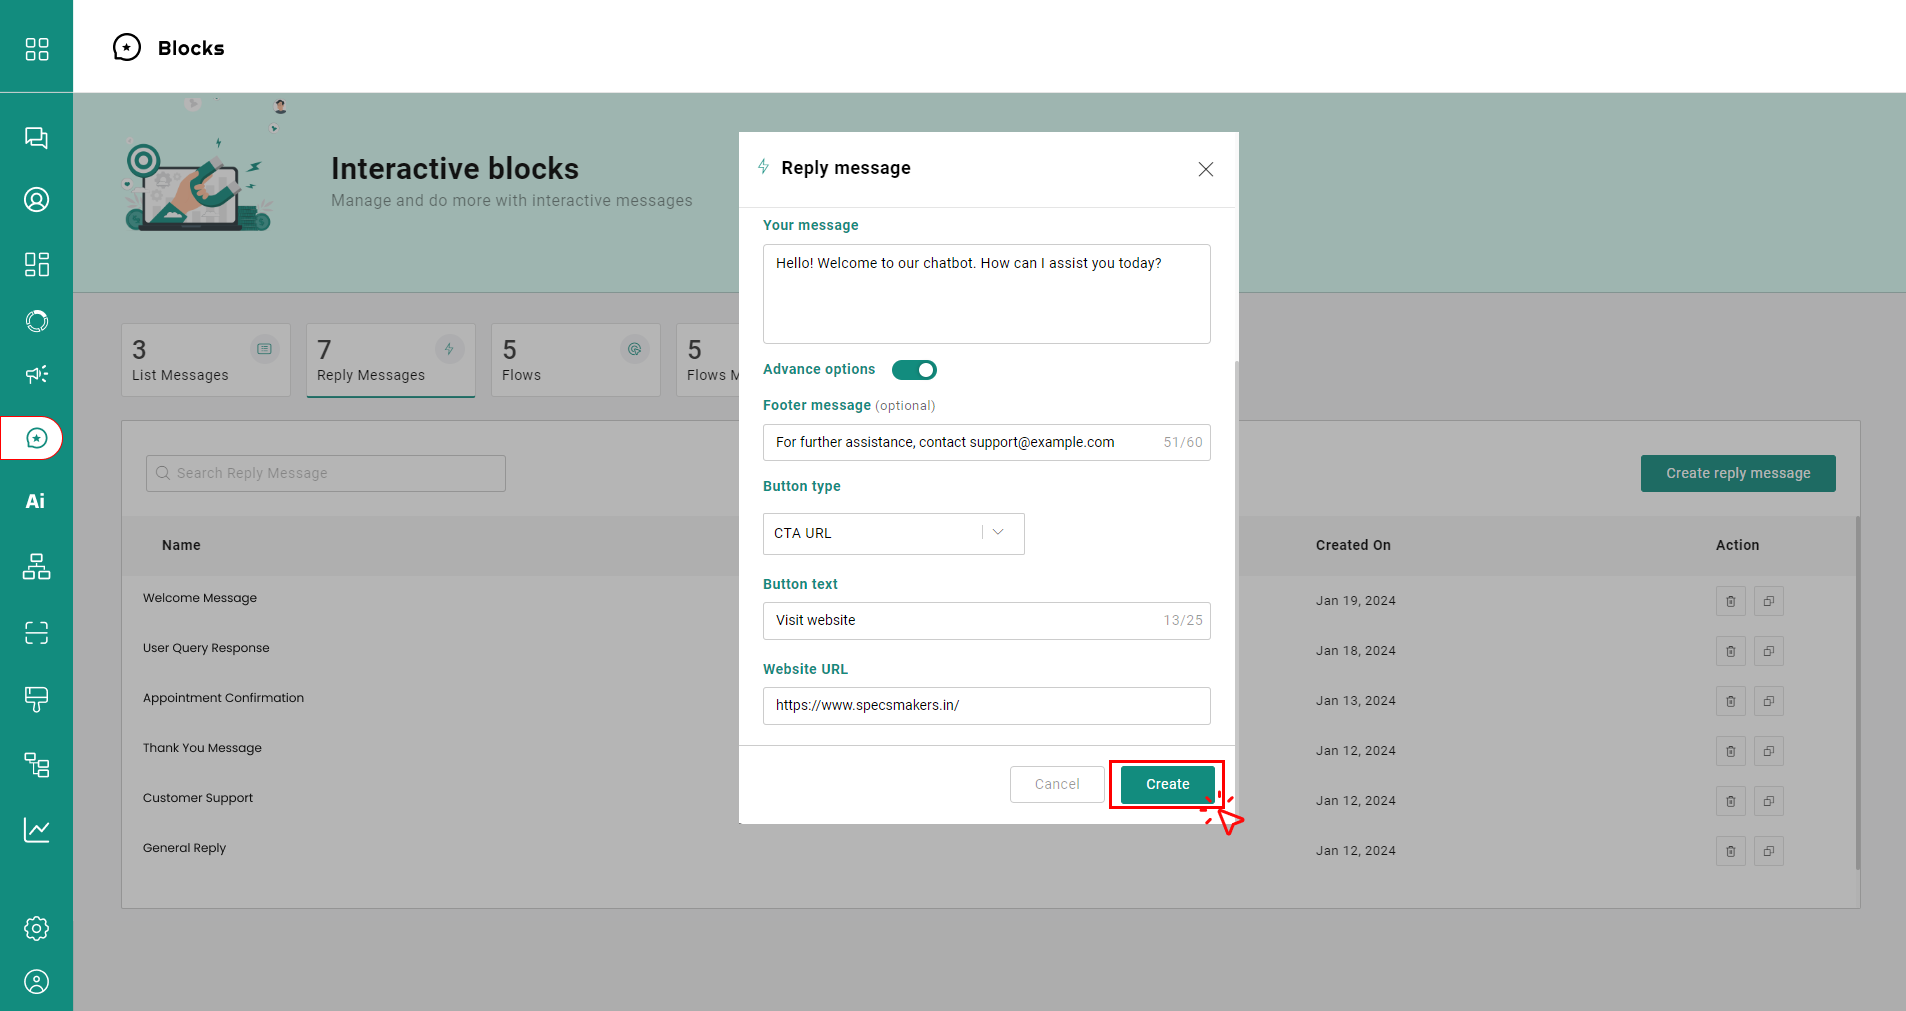Duplicate the User Query Response row
The image size is (1906, 1011).
(1768, 651)
